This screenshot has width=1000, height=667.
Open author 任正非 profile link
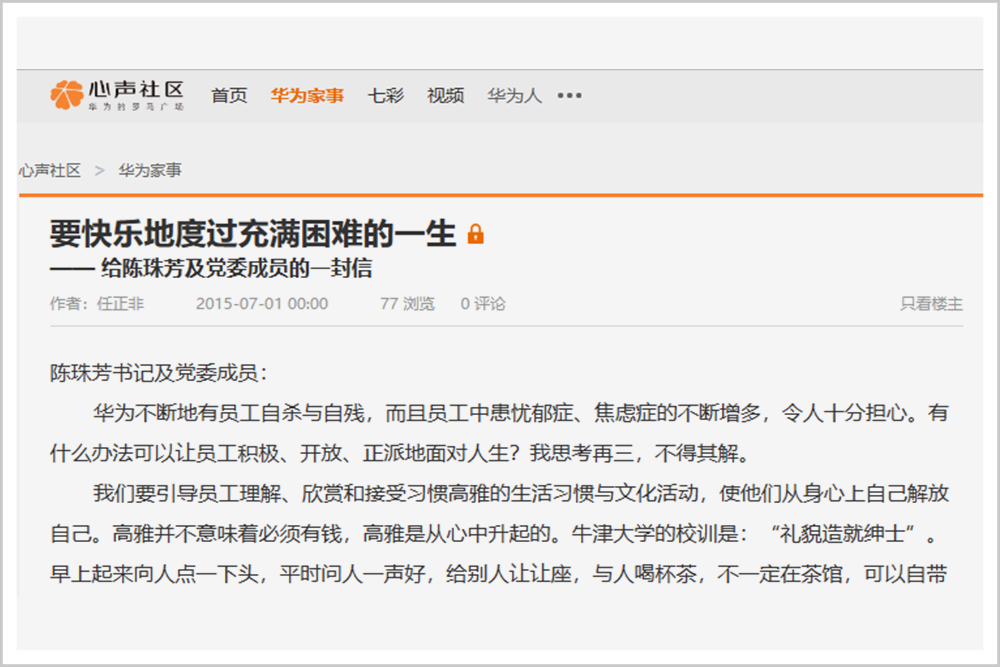coord(121,304)
